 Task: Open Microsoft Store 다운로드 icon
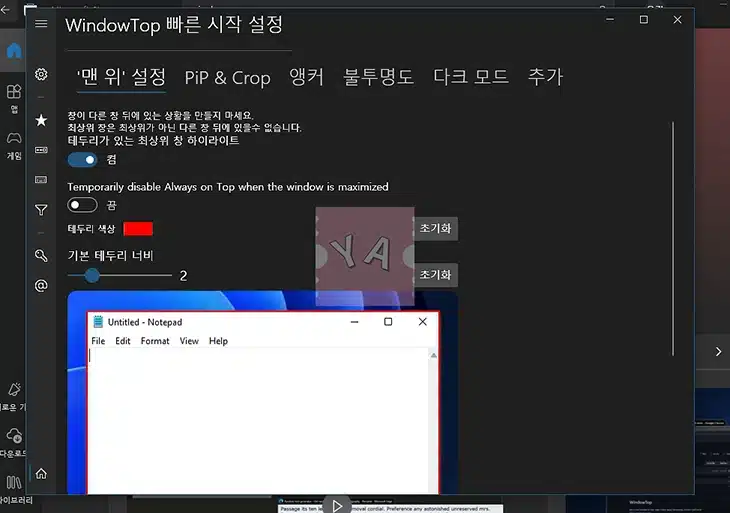click(14, 442)
